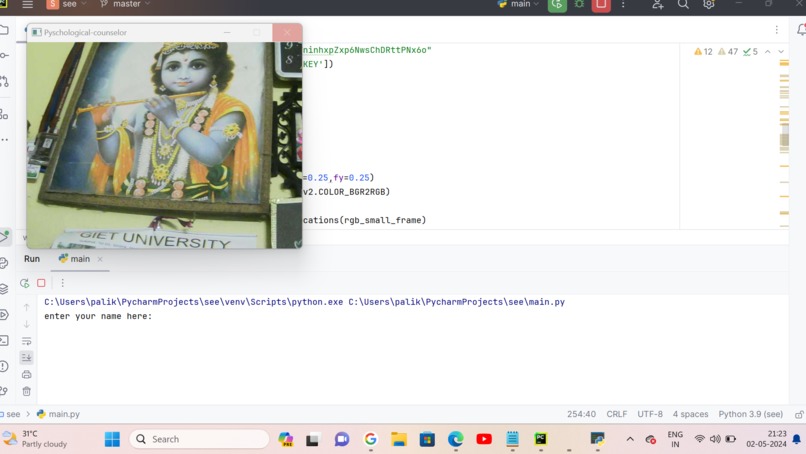Screen dimensions: 806x454
Task: Open the main run configuration dropdown
Action: tap(518, 4)
